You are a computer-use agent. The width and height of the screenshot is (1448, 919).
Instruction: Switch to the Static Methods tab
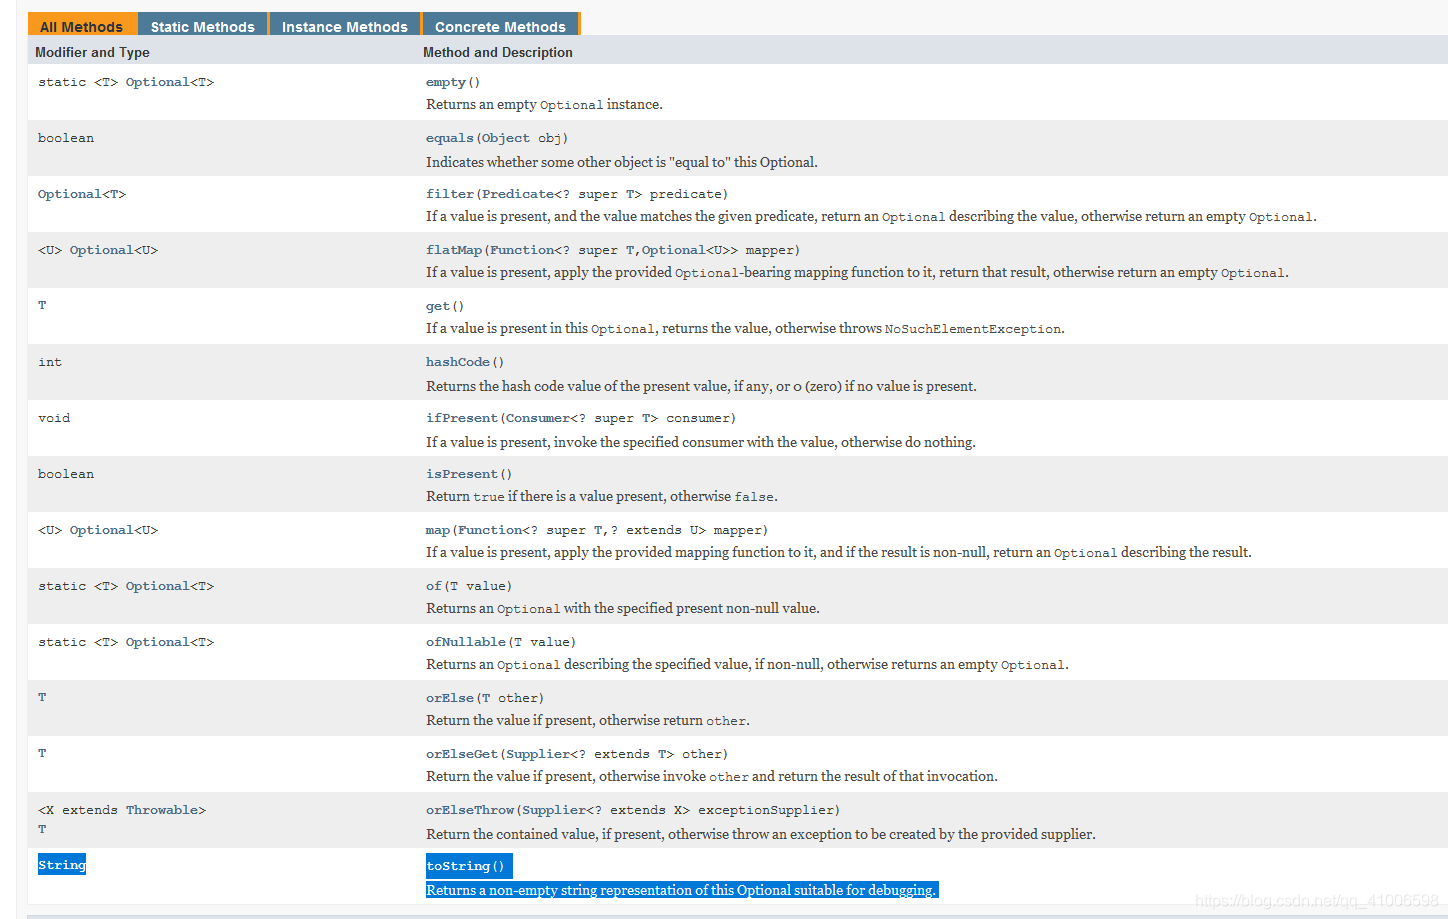(202, 26)
